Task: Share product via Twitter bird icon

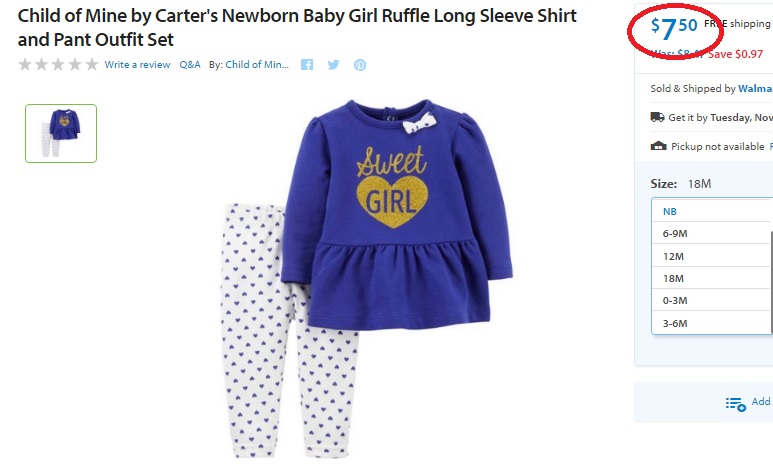Action: click(x=333, y=65)
